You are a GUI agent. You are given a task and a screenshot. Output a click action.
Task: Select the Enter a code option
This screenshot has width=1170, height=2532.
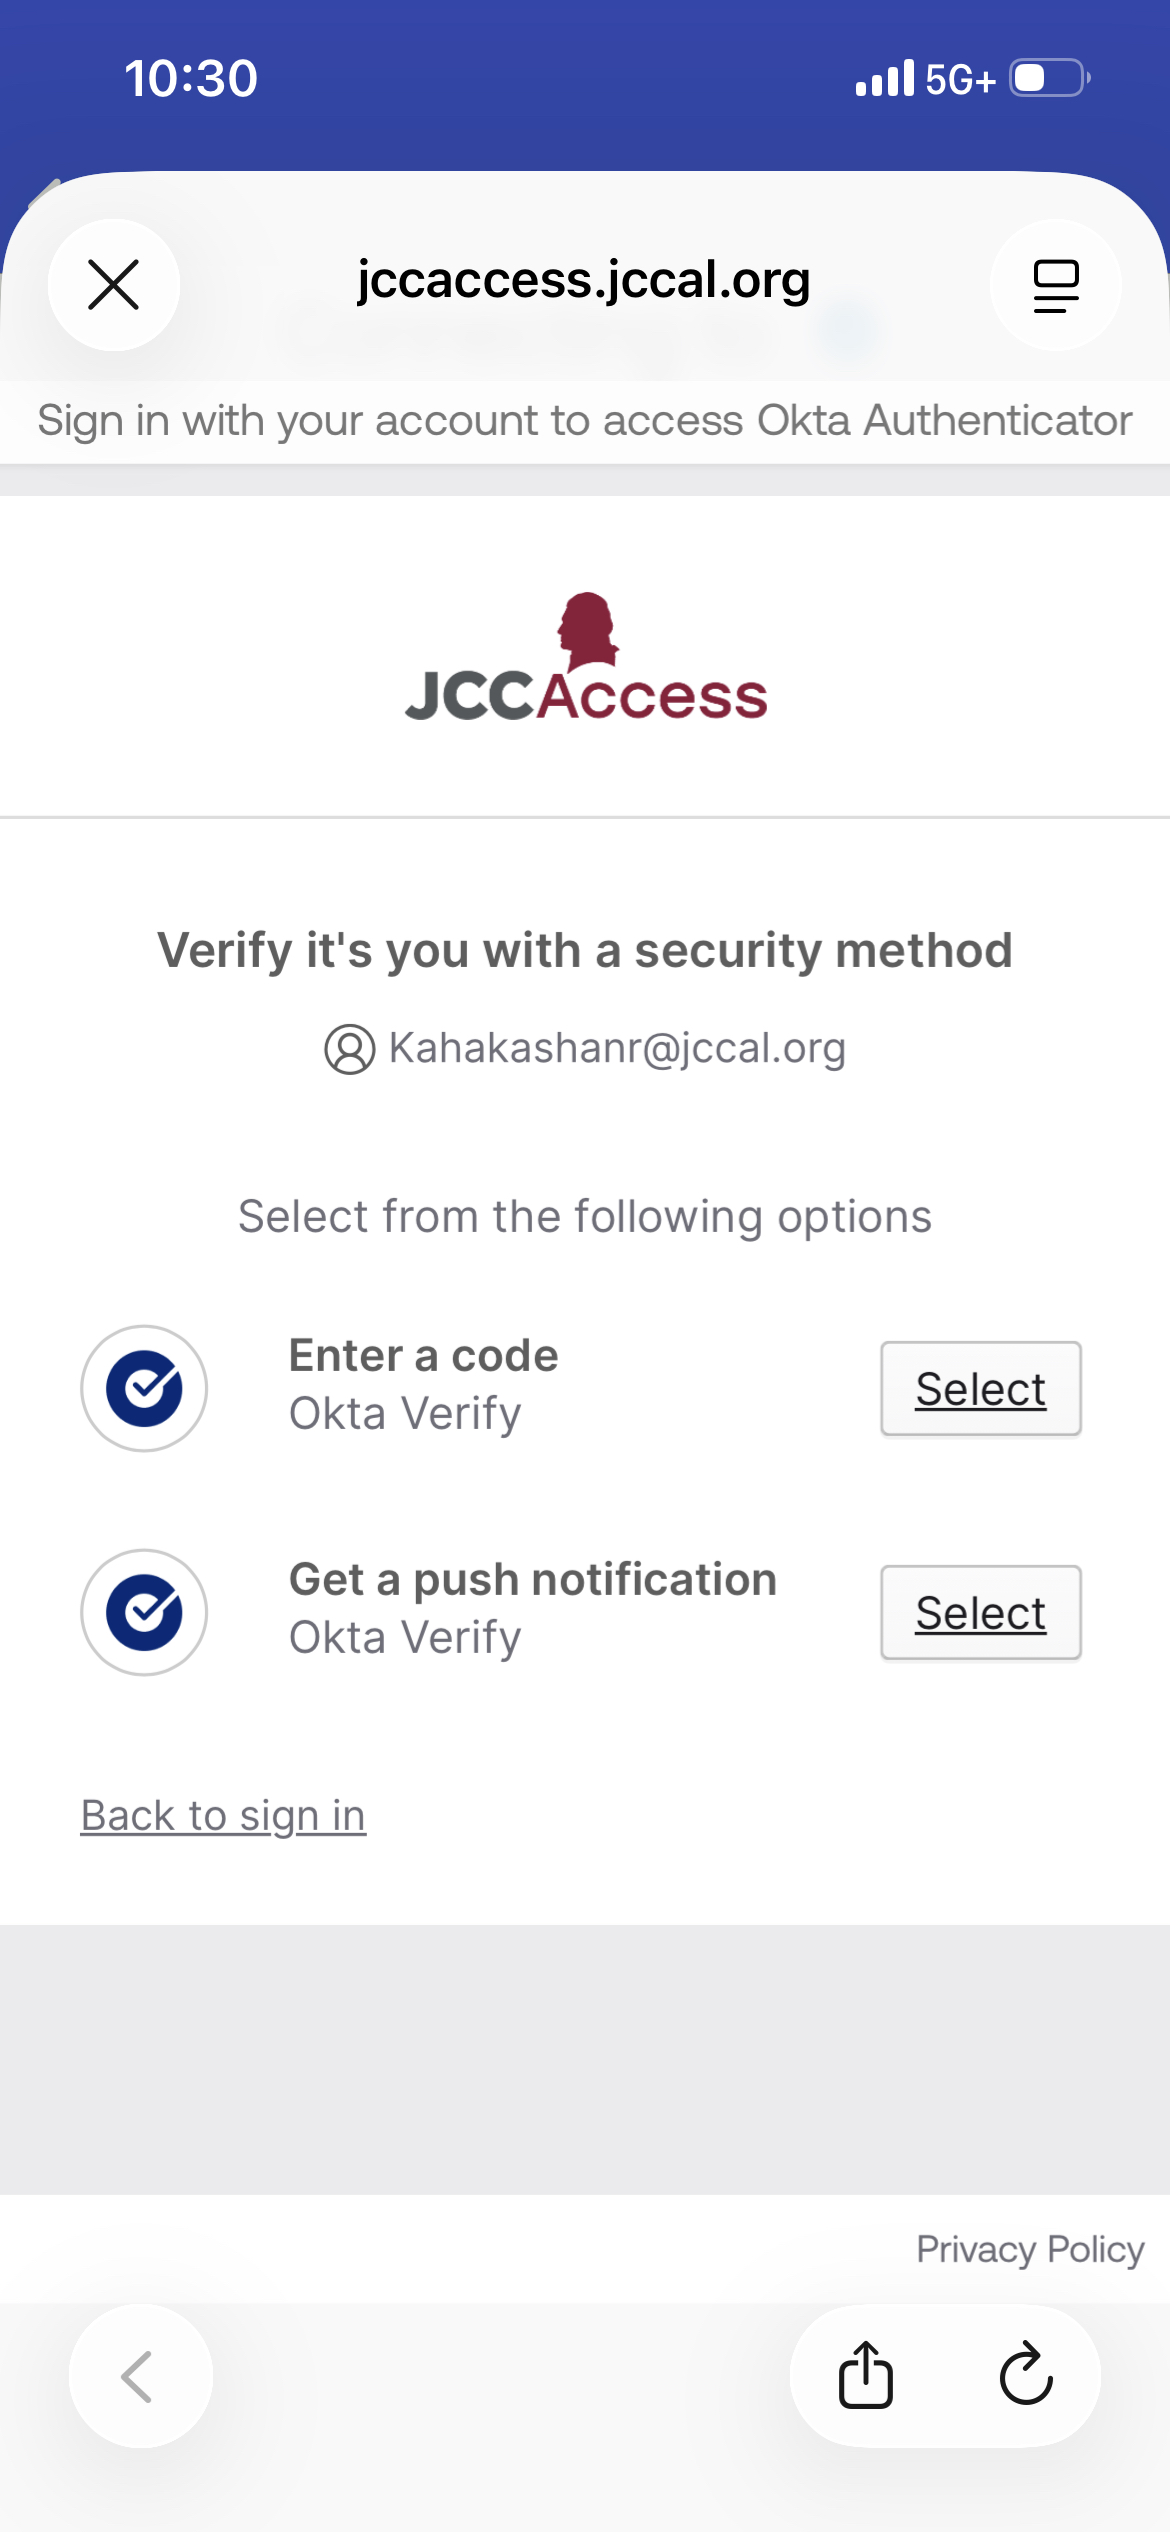click(980, 1389)
